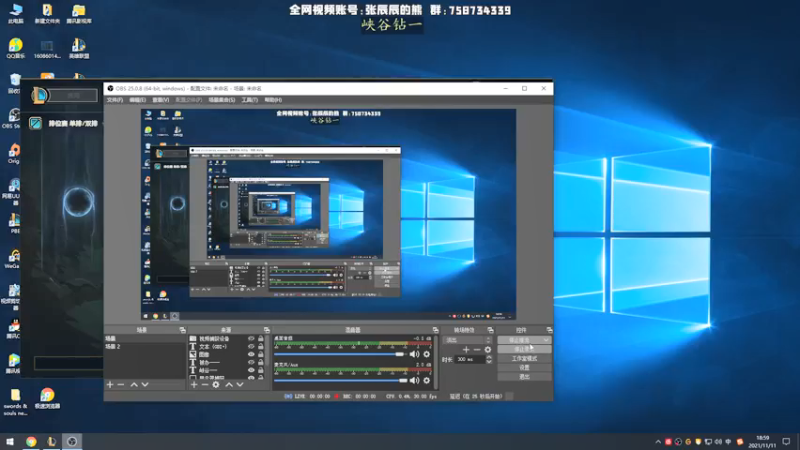Open 查看(V) menu in OBS

tap(161, 100)
